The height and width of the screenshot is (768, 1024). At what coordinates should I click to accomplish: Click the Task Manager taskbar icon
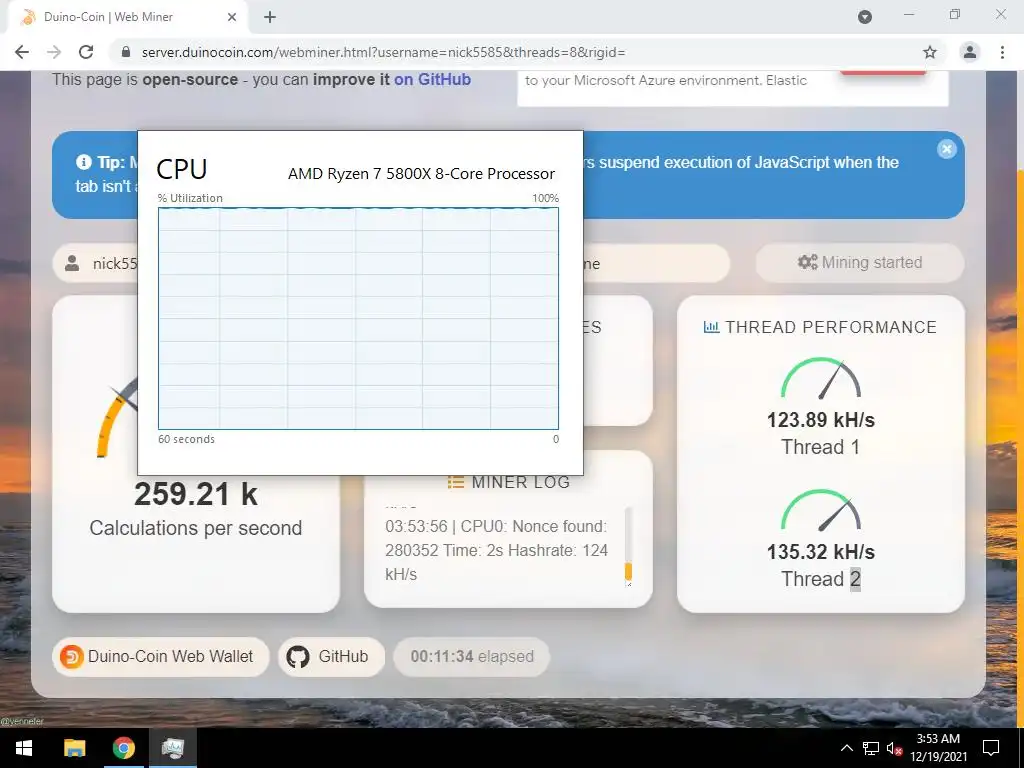[x=172, y=748]
